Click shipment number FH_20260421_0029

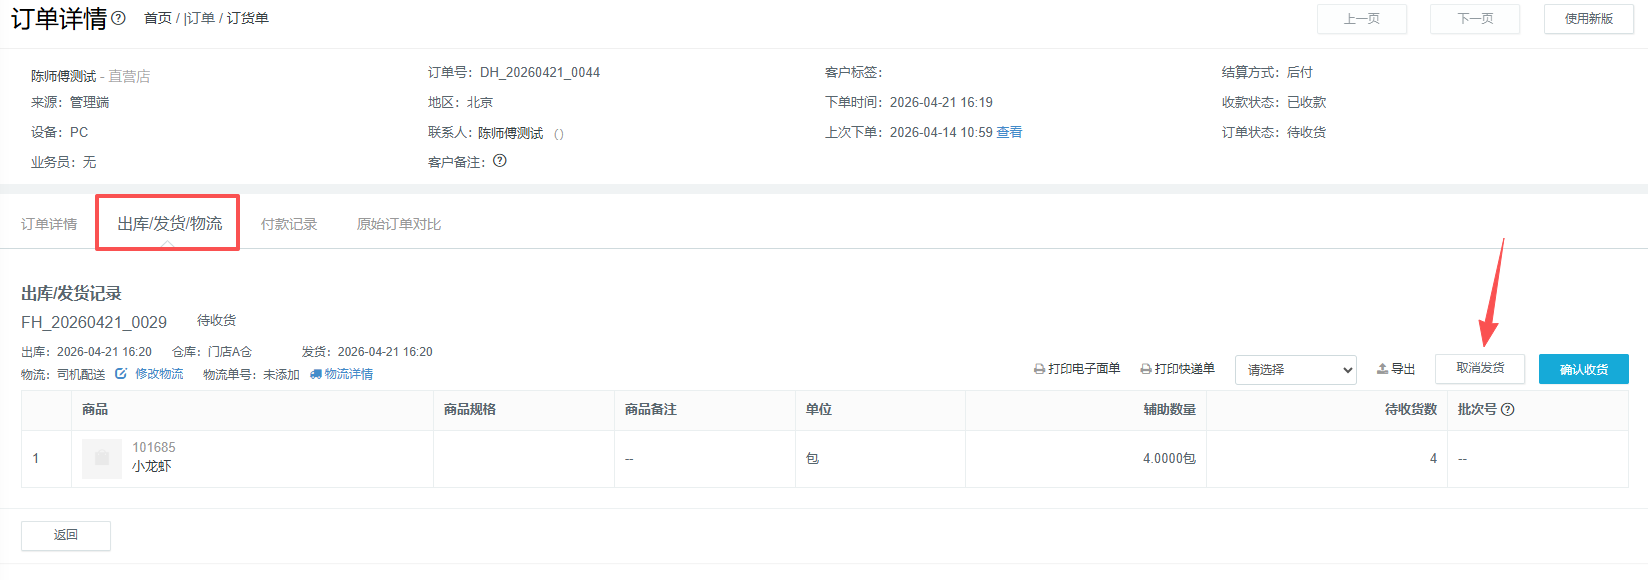click(94, 322)
